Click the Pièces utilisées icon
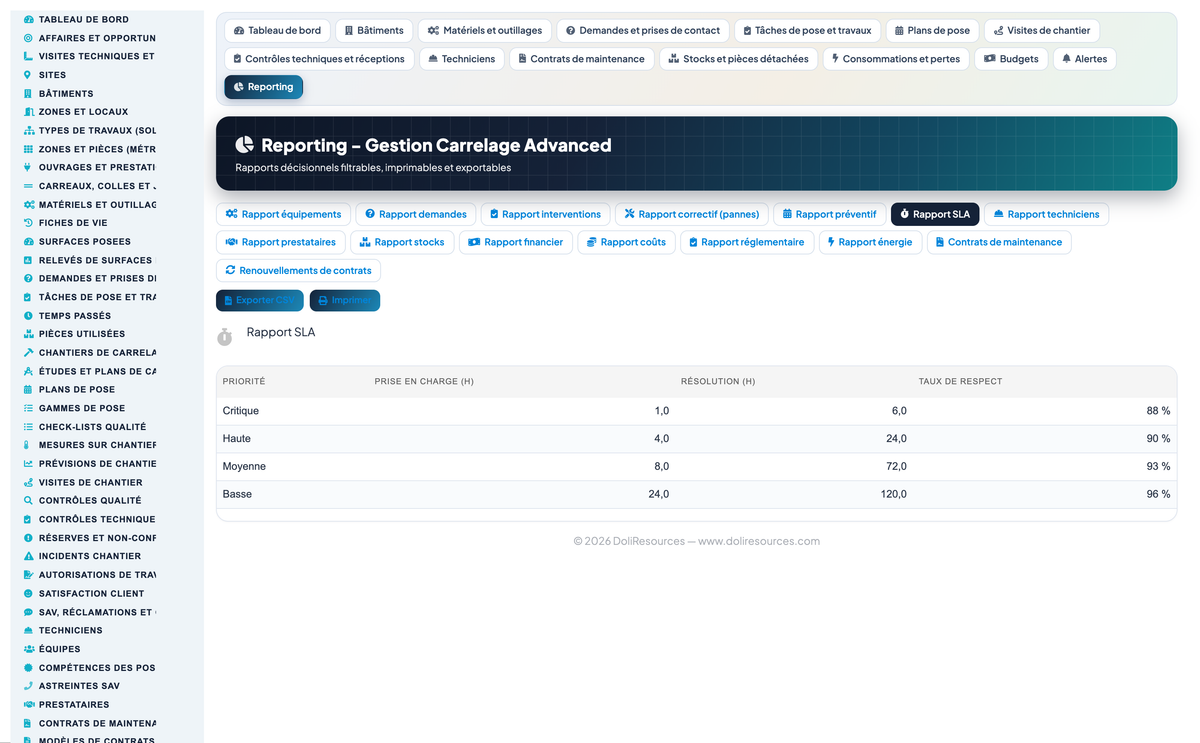The image size is (1200, 743). (x=28, y=334)
